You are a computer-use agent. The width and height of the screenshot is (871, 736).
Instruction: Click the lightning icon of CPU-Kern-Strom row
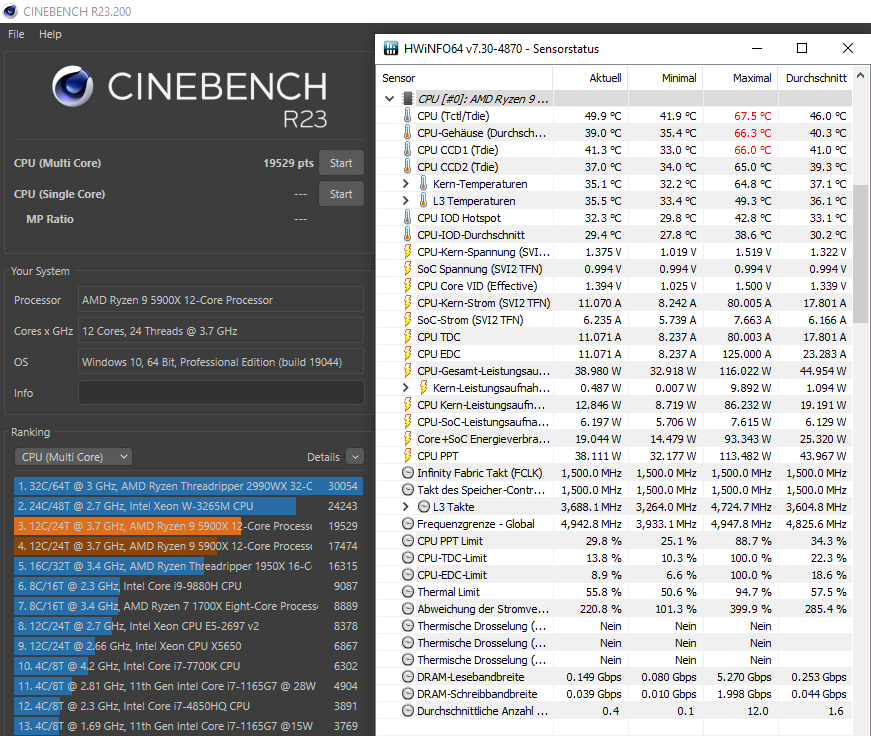pyautogui.click(x=408, y=303)
